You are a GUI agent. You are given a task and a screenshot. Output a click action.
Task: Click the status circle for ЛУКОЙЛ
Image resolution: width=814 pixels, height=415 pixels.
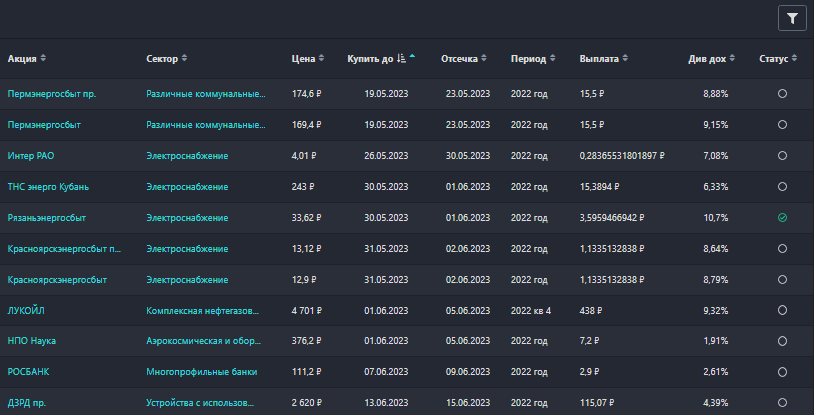[x=782, y=310]
